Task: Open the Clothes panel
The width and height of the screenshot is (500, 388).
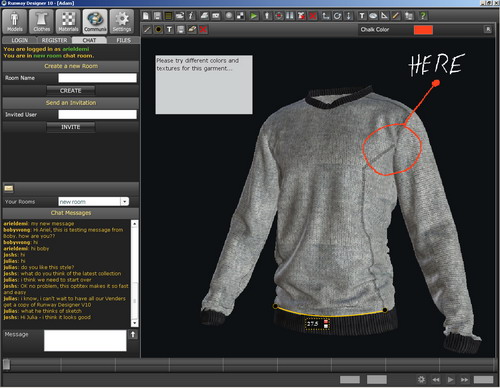Action: 41,21
